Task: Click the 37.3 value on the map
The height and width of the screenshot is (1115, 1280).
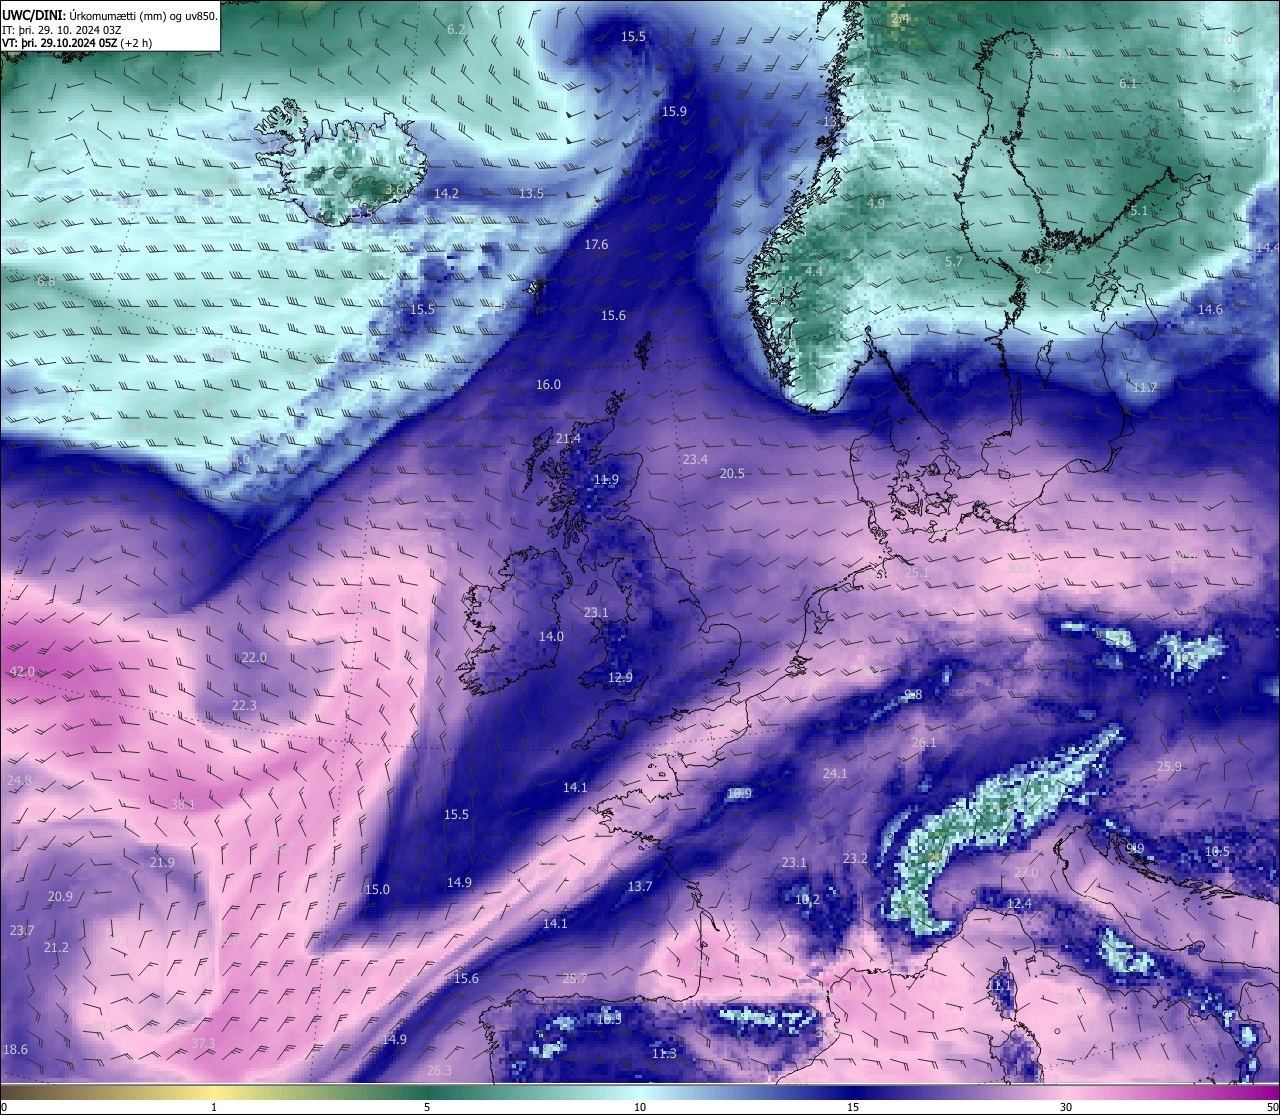Action: (203, 1043)
